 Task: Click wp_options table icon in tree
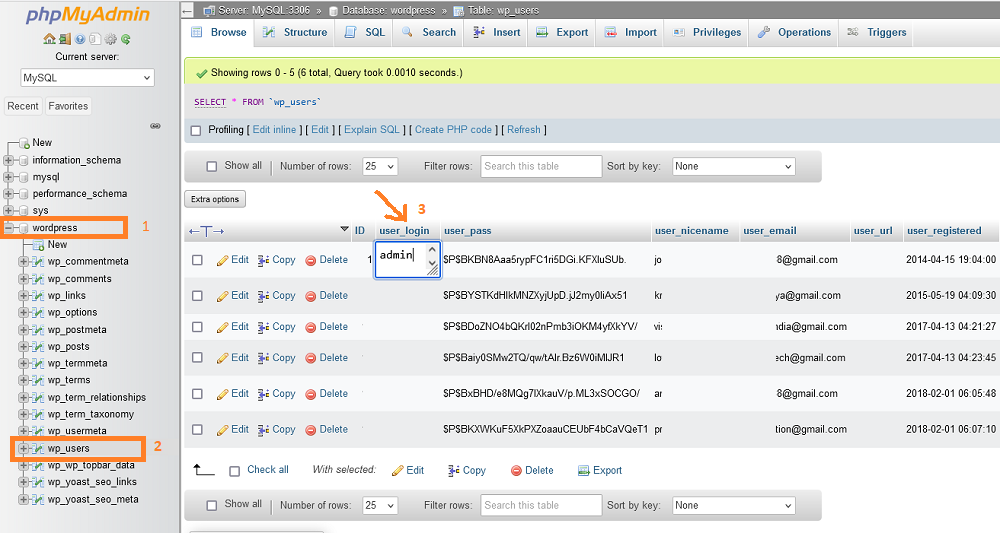38,312
